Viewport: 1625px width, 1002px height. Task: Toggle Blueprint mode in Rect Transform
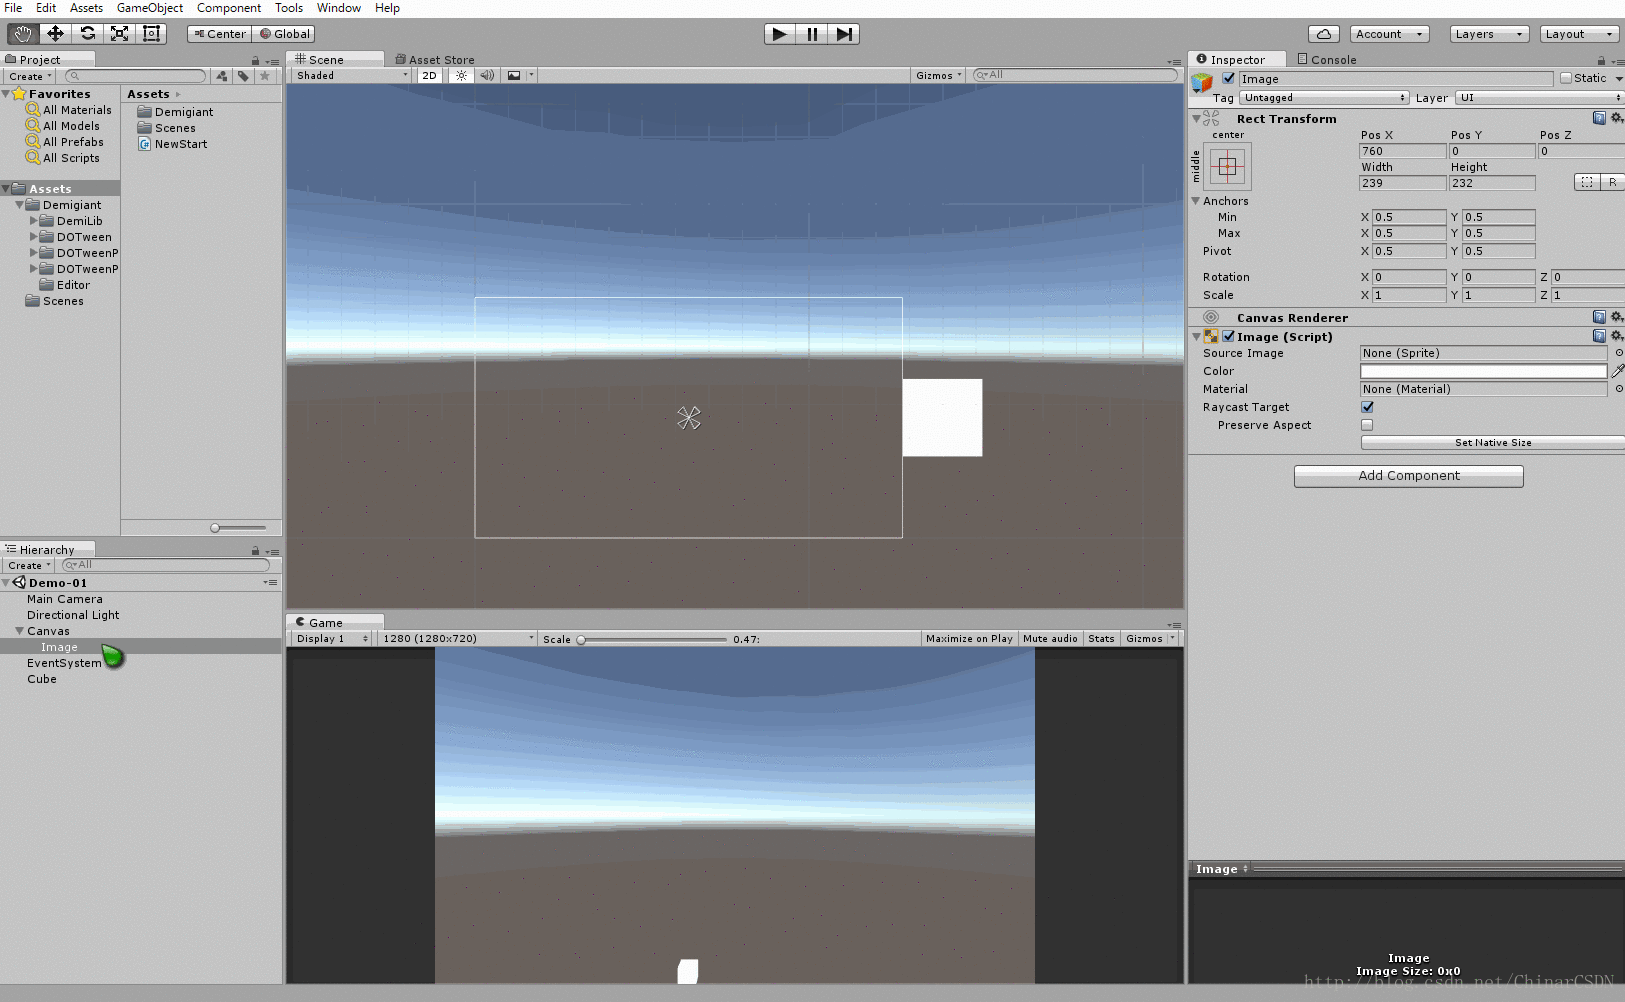pos(1587,182)
